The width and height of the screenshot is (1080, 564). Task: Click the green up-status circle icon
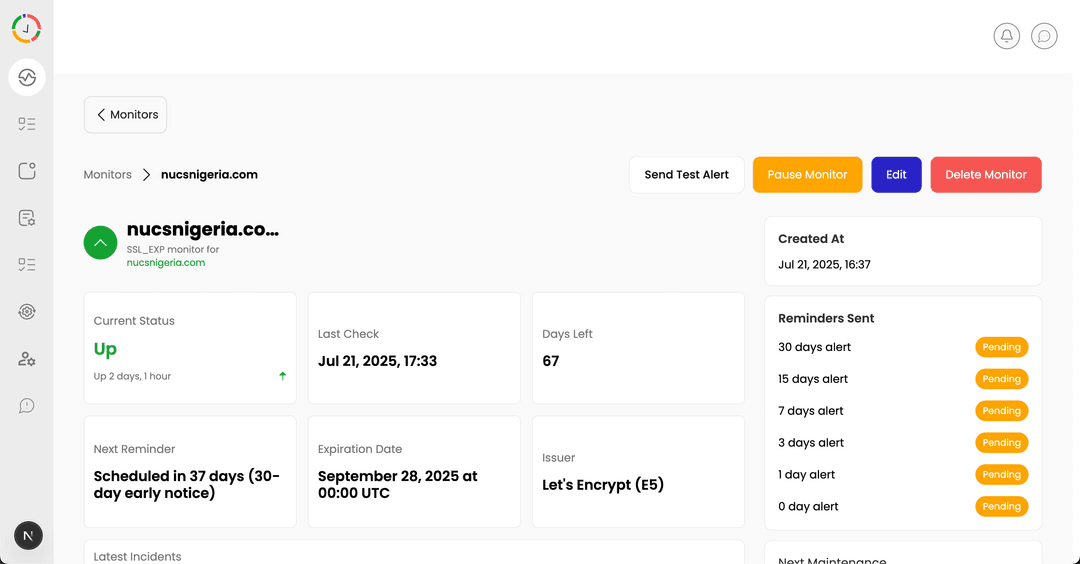[101, 242]
